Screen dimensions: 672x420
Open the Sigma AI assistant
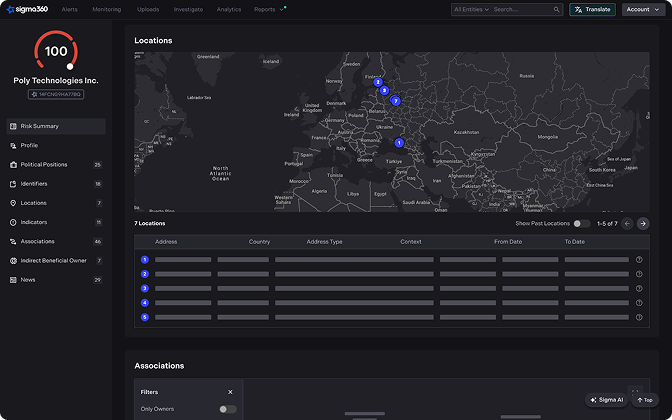tap(606, 399)
